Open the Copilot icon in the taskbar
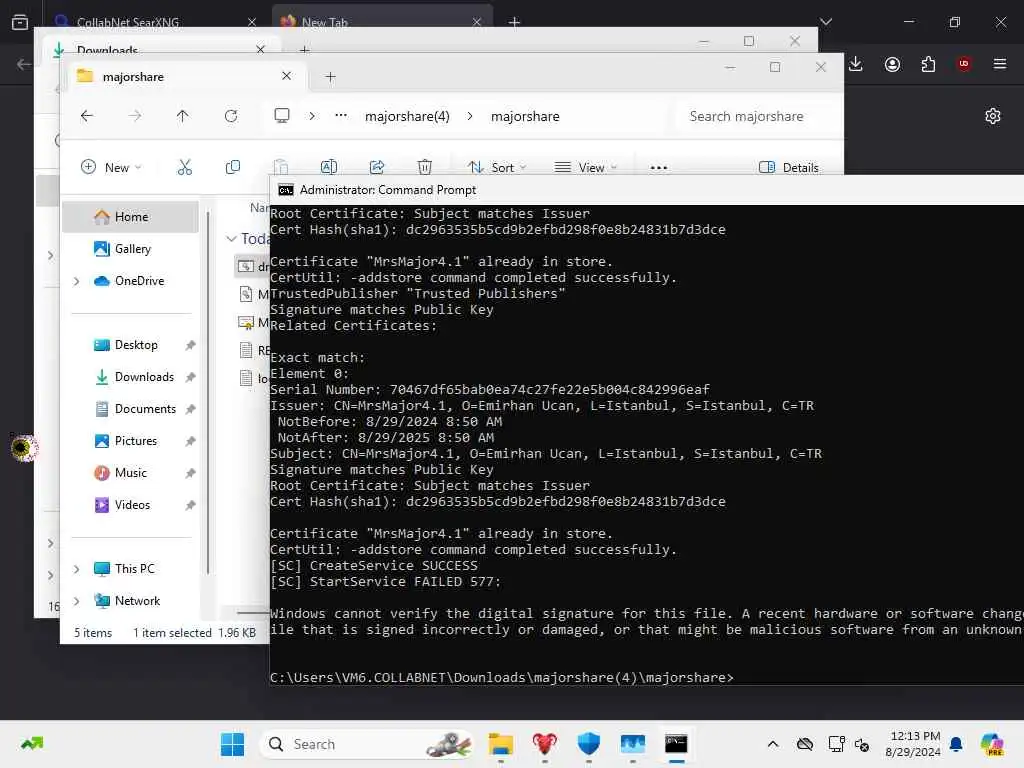Screen dimensions: 1024x768 [x=992, y=744]
